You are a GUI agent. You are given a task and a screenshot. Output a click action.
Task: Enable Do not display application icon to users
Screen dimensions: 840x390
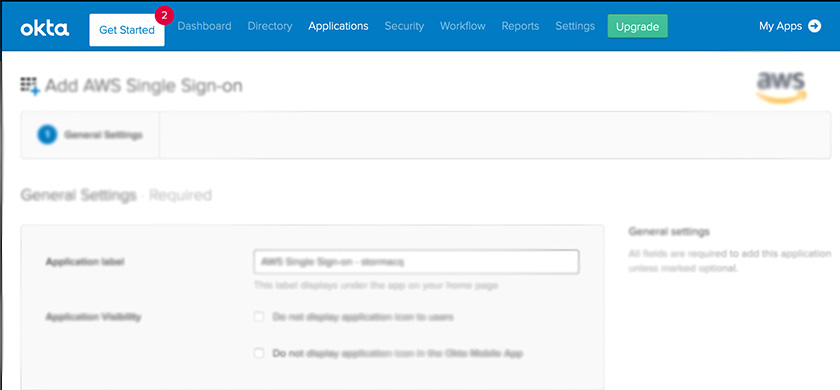[x=259, y=317]
